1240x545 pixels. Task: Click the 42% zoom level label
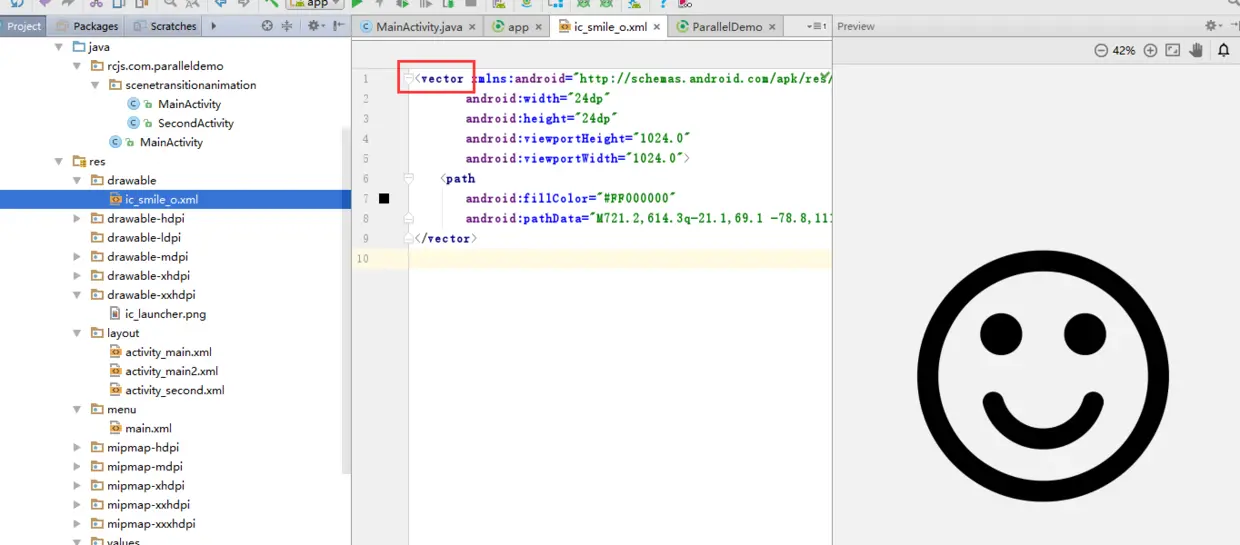pos(1124,50)
